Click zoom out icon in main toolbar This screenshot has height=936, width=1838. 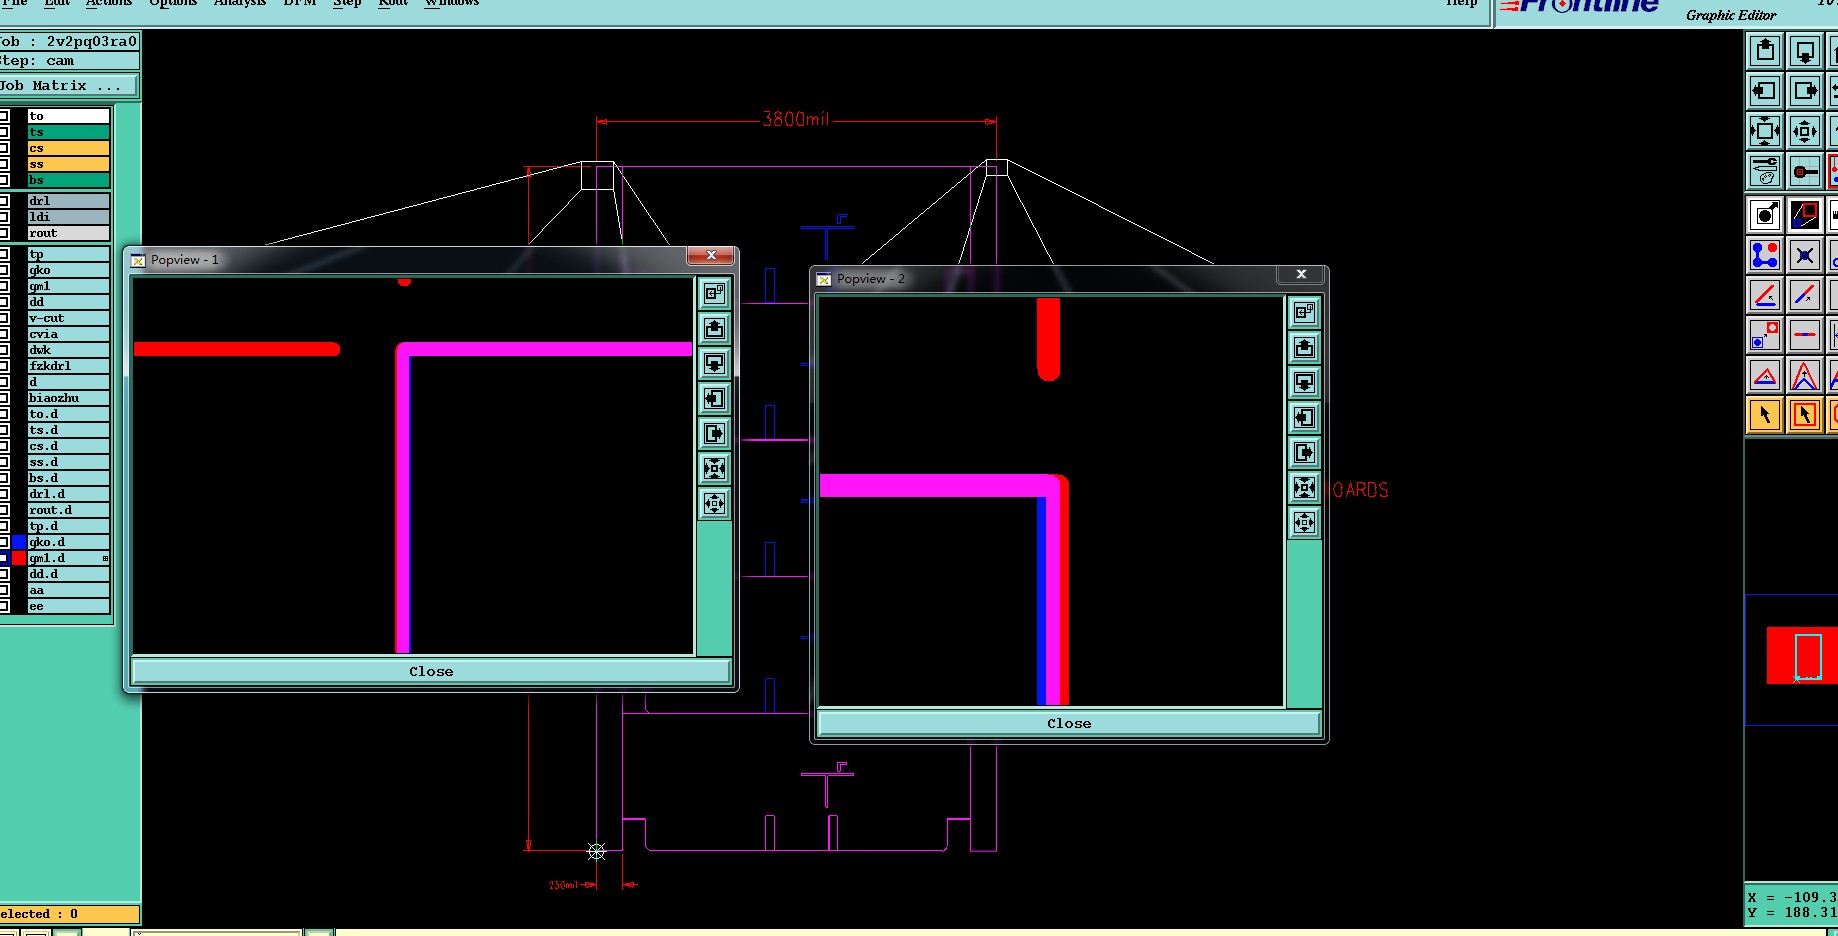1805,131
